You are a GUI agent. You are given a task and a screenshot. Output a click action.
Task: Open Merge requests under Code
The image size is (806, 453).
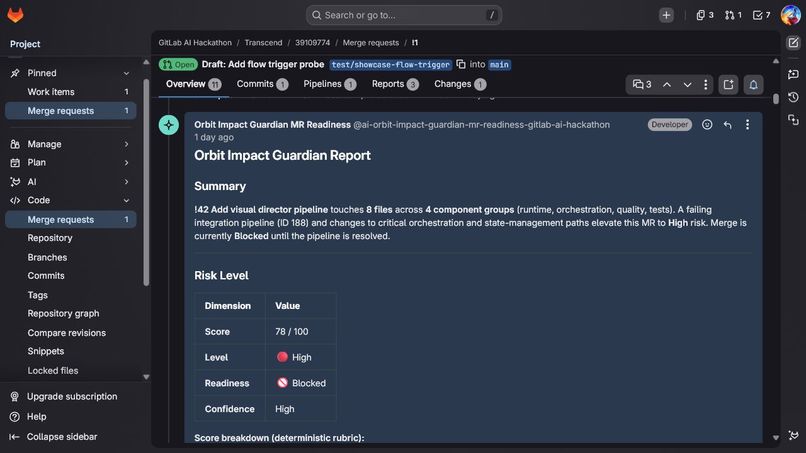[x=71, y=220]
